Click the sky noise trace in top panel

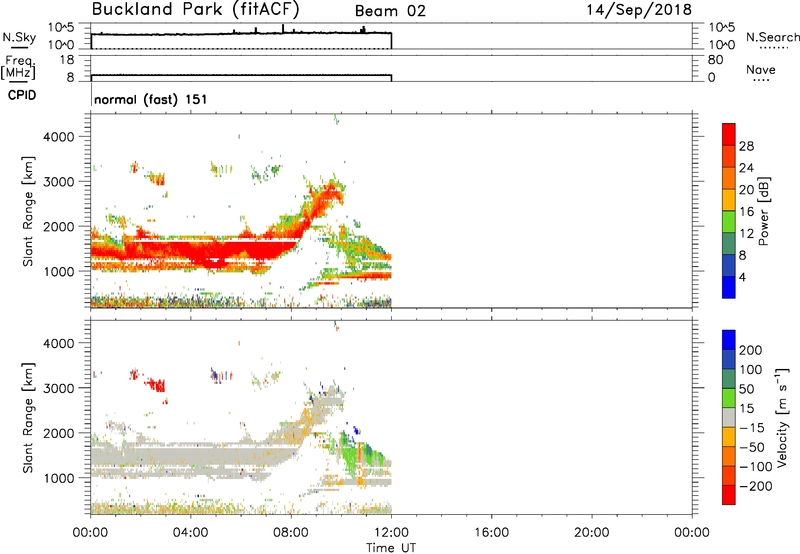pyautogui.click(x=241, y=33)
